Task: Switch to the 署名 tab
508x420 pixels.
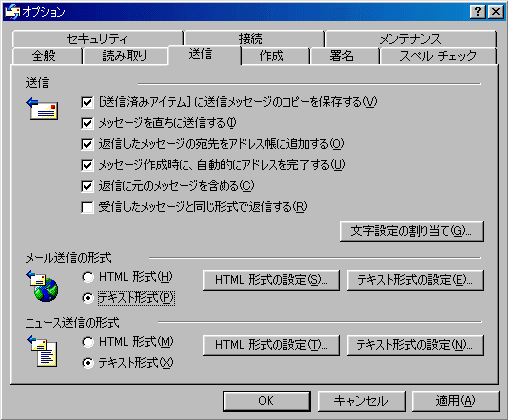Action: click(x=342, y=56)
